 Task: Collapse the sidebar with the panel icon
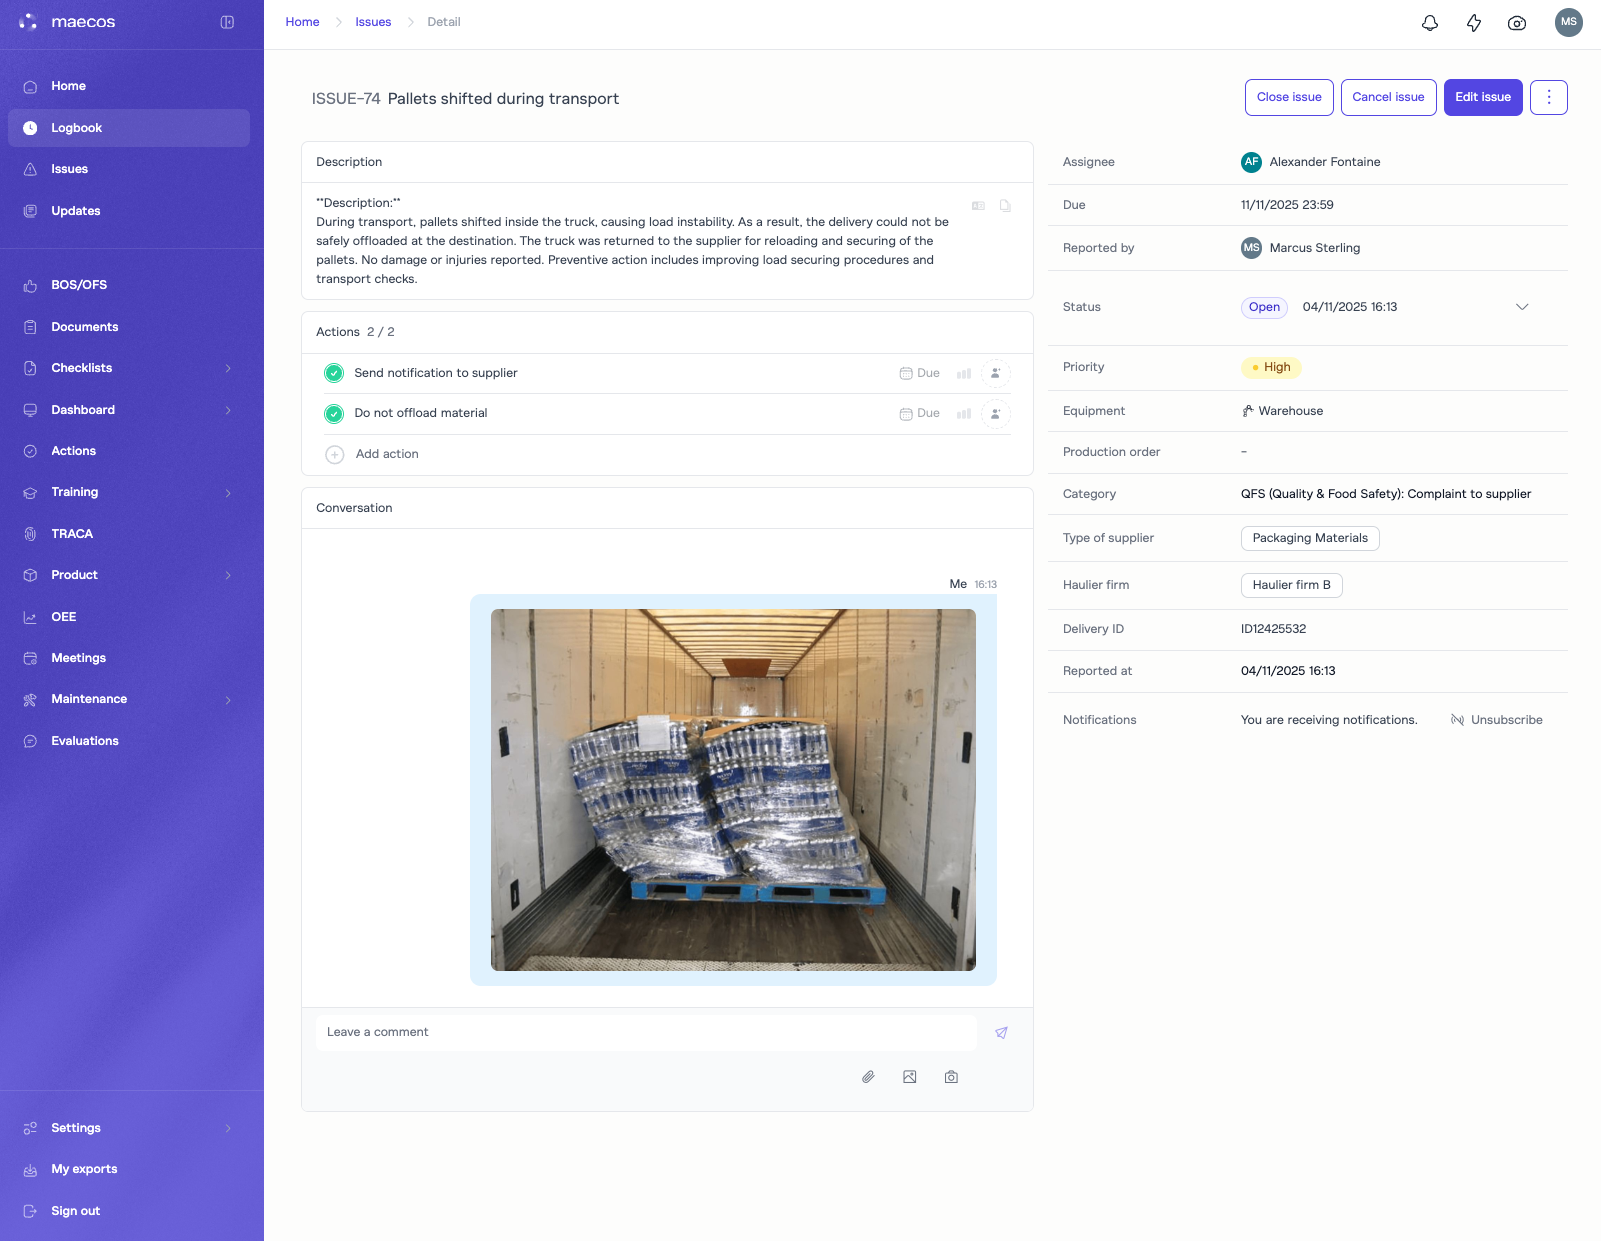click(227, 22)
